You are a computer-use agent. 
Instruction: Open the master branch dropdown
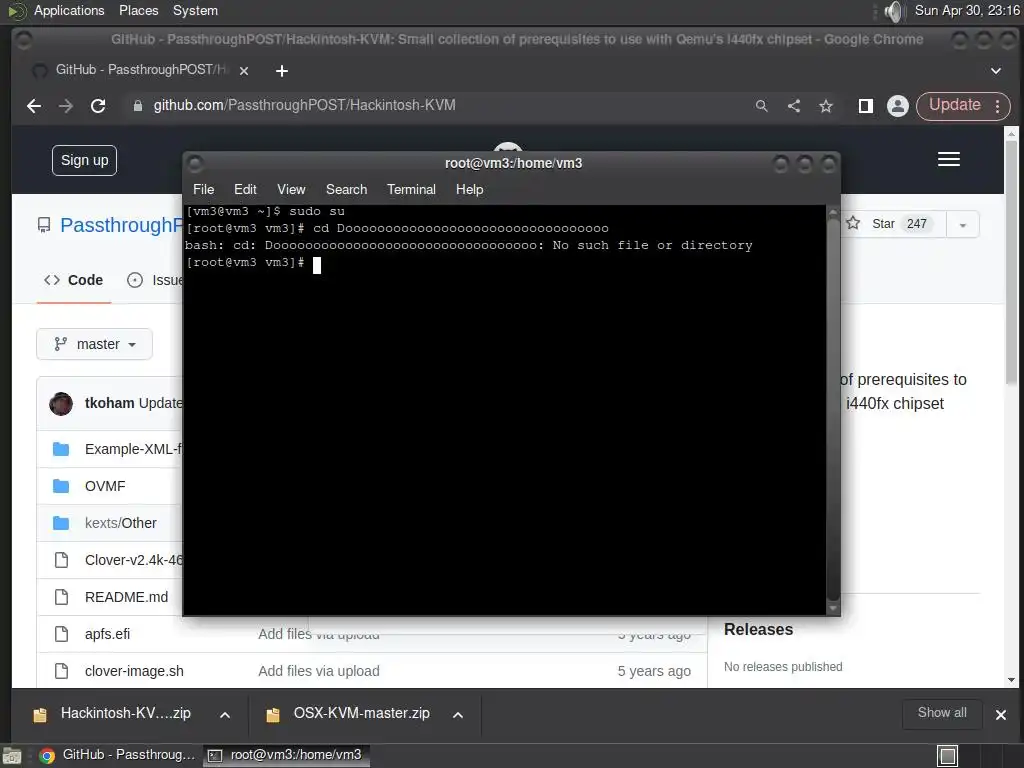[x=95, y=344]
